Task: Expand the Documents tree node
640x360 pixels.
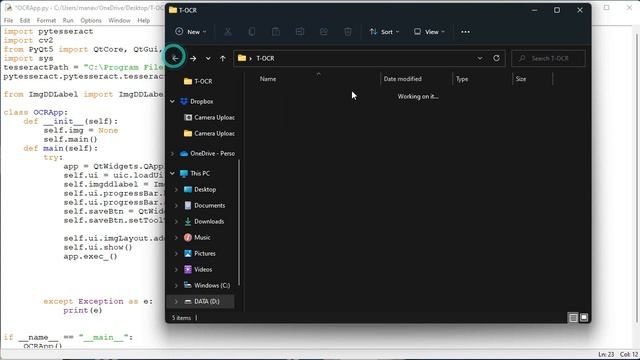Action: point(176,205)
